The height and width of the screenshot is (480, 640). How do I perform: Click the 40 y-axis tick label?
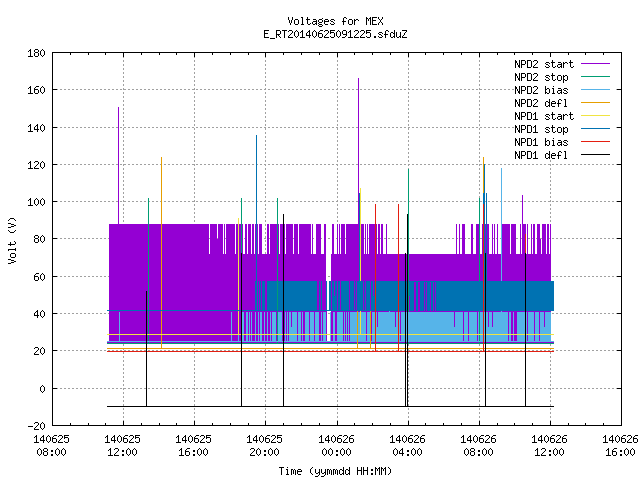pyautogui.click(x=39, y=314)
